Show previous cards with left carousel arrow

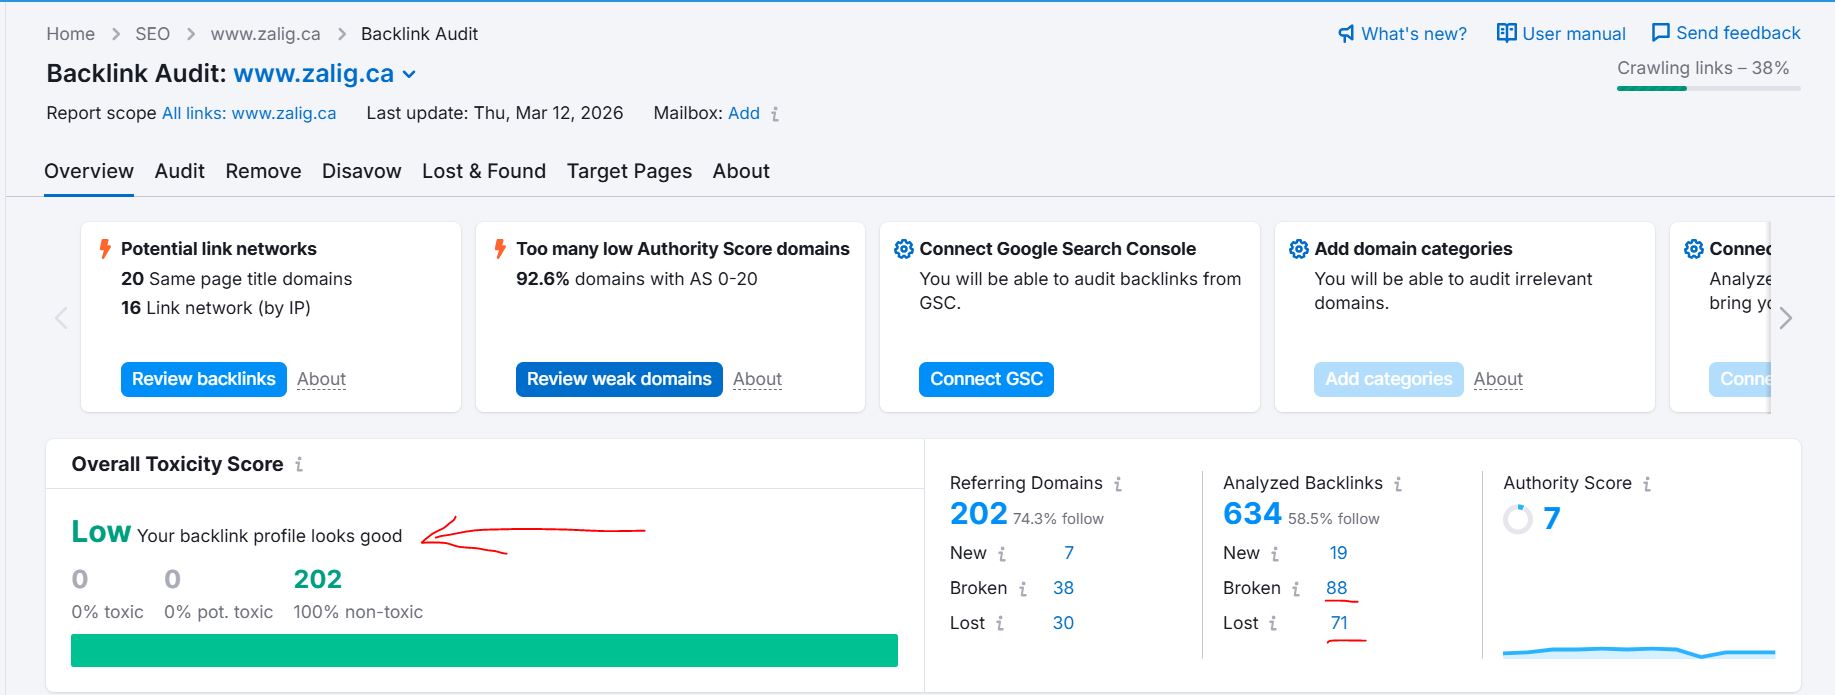[61, 319]
